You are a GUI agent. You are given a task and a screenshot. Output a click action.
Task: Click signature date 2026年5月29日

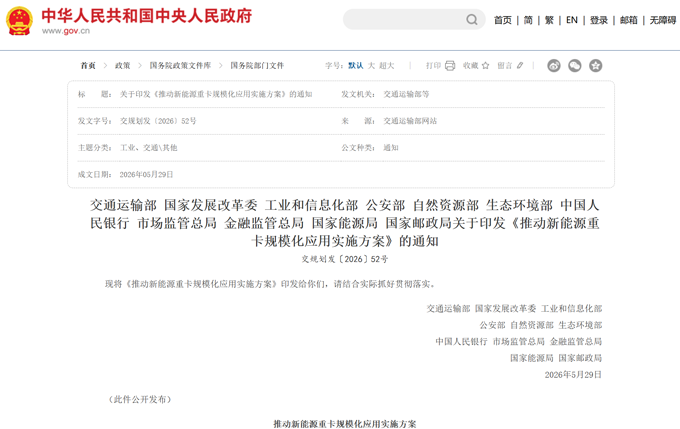pos(573,374)
